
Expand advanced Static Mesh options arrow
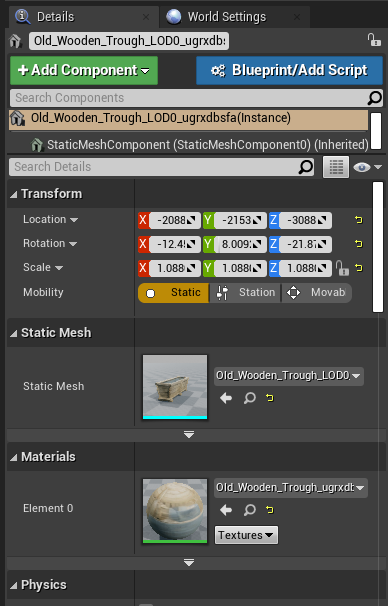tap(189, 435)
